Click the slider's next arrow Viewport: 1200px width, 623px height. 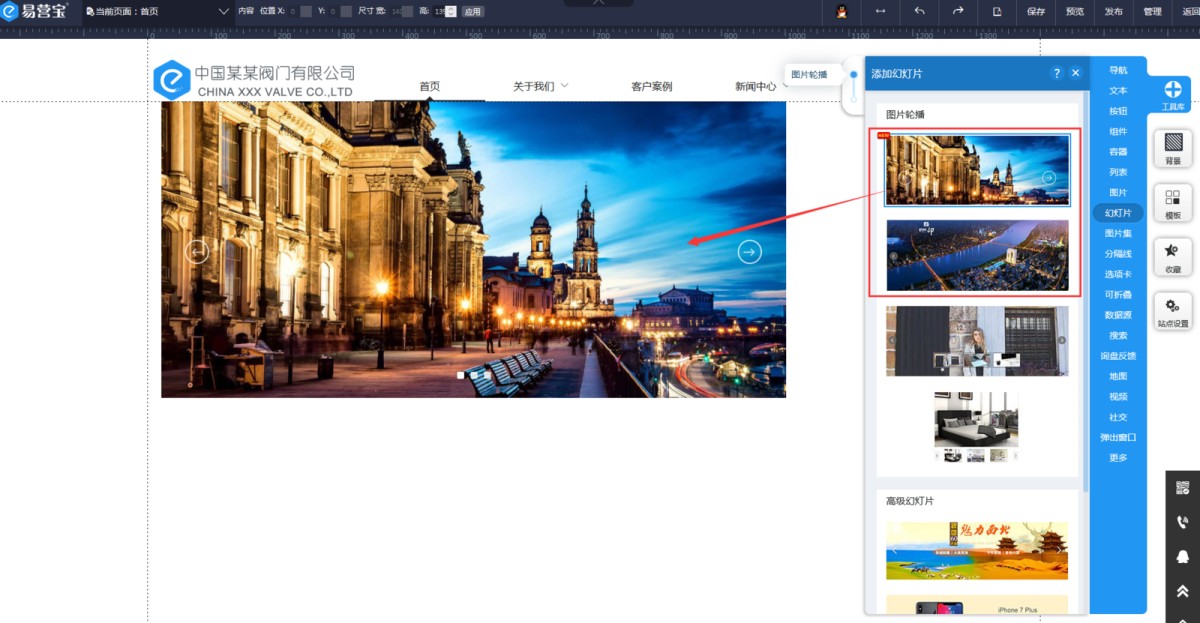tap(749, 252)
